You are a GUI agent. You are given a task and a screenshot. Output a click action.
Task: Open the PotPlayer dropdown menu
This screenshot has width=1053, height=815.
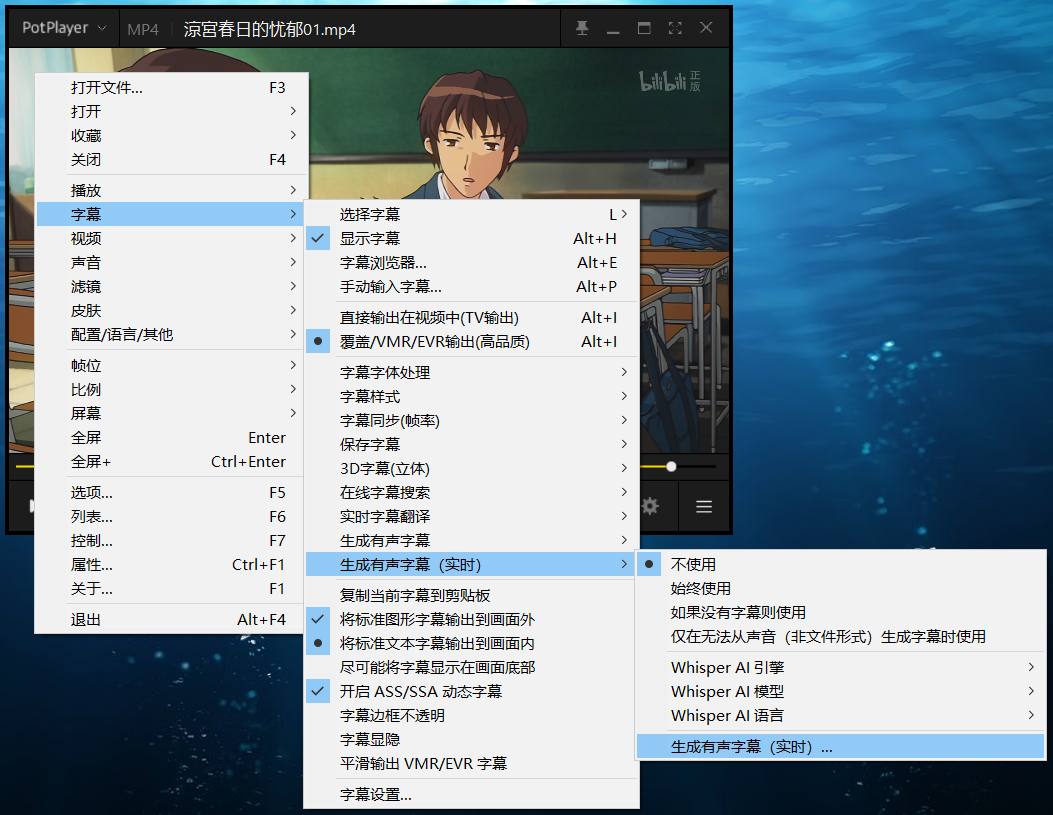pyautogui.click(x=64, y=28)
